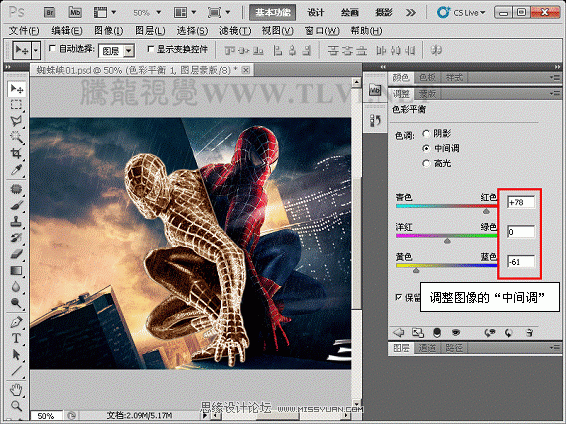Select the Horizontal Type tool

point(16,338)
